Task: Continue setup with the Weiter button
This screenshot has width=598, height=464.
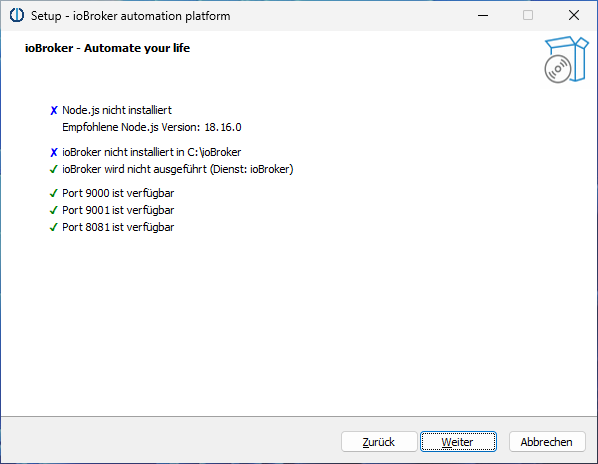Action: (x=458, y=442)
